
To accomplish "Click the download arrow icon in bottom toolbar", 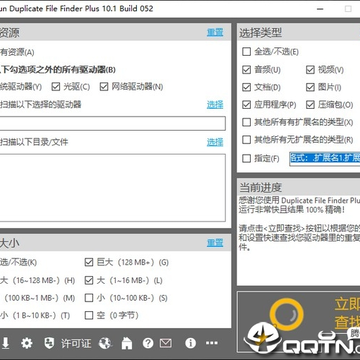I will (x=5, y=343).
